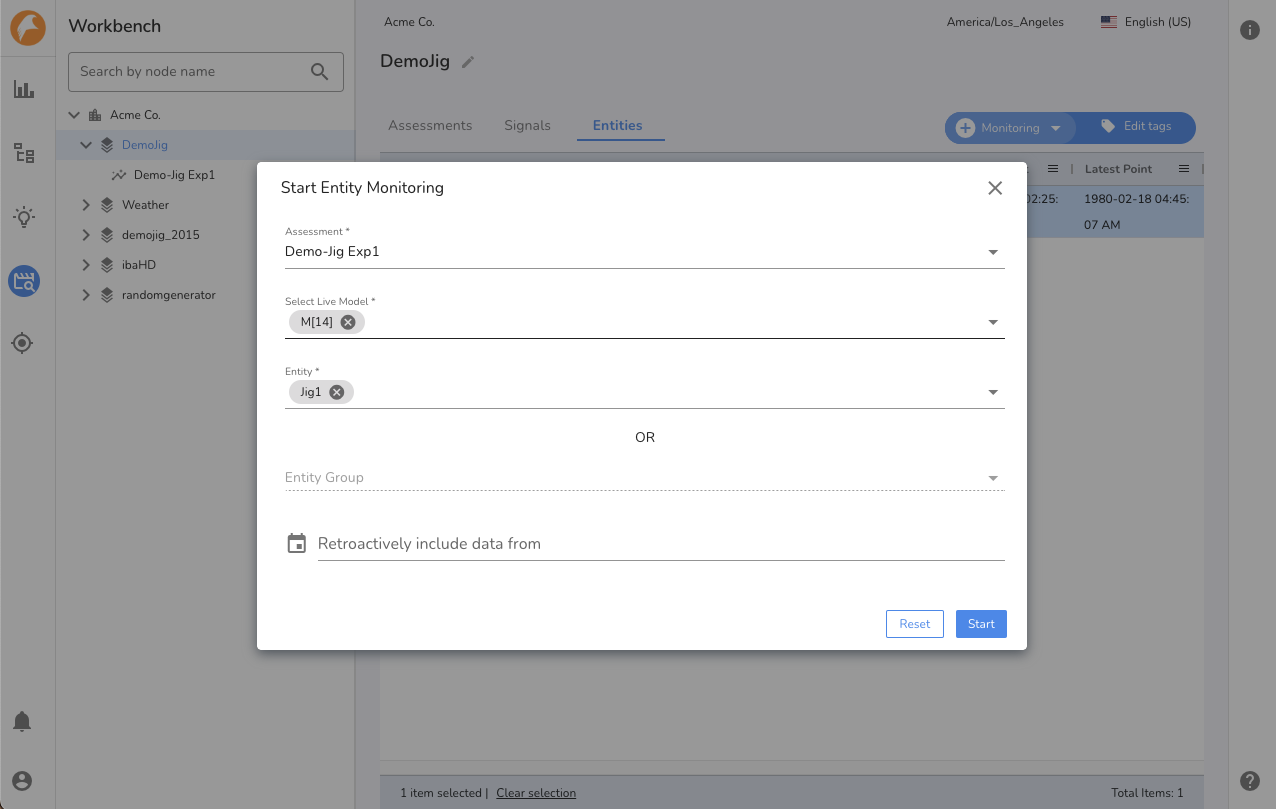
Task: Click the Monitoring plus icon
Action: coord(966,128)
